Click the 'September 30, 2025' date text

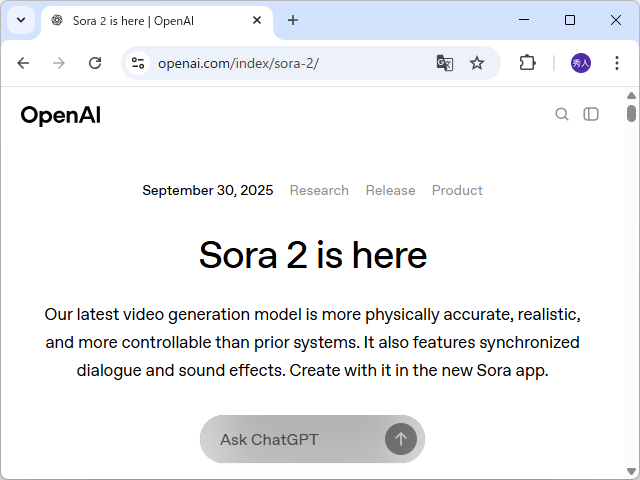(x=208, y=190)
